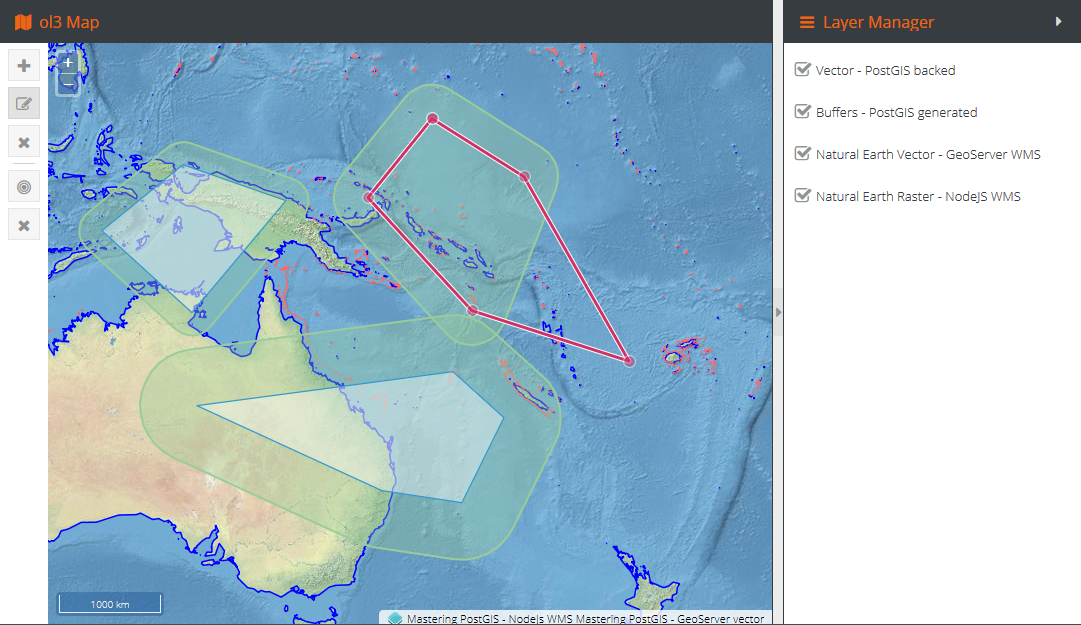Click the add feature plus tool
This screenshot has width=1081, height=625.
[24, 66]
